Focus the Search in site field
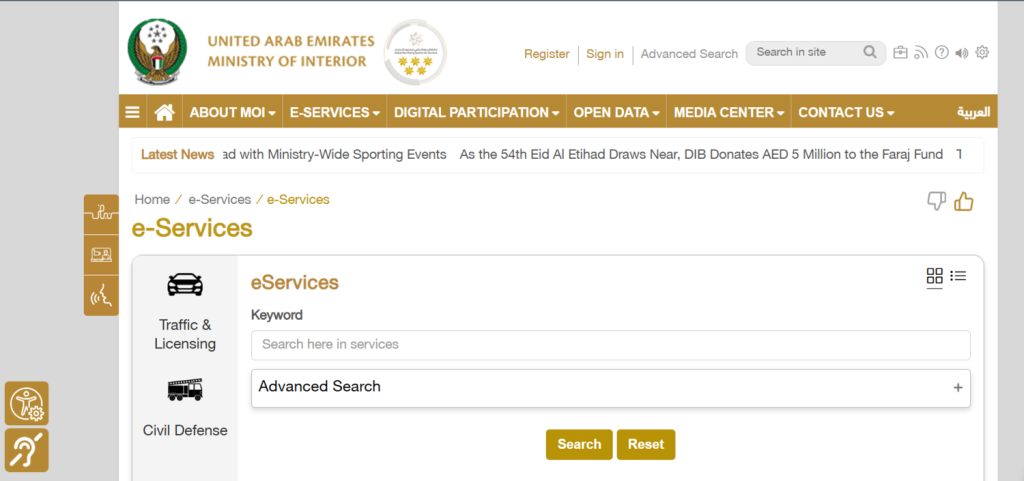 807,52
